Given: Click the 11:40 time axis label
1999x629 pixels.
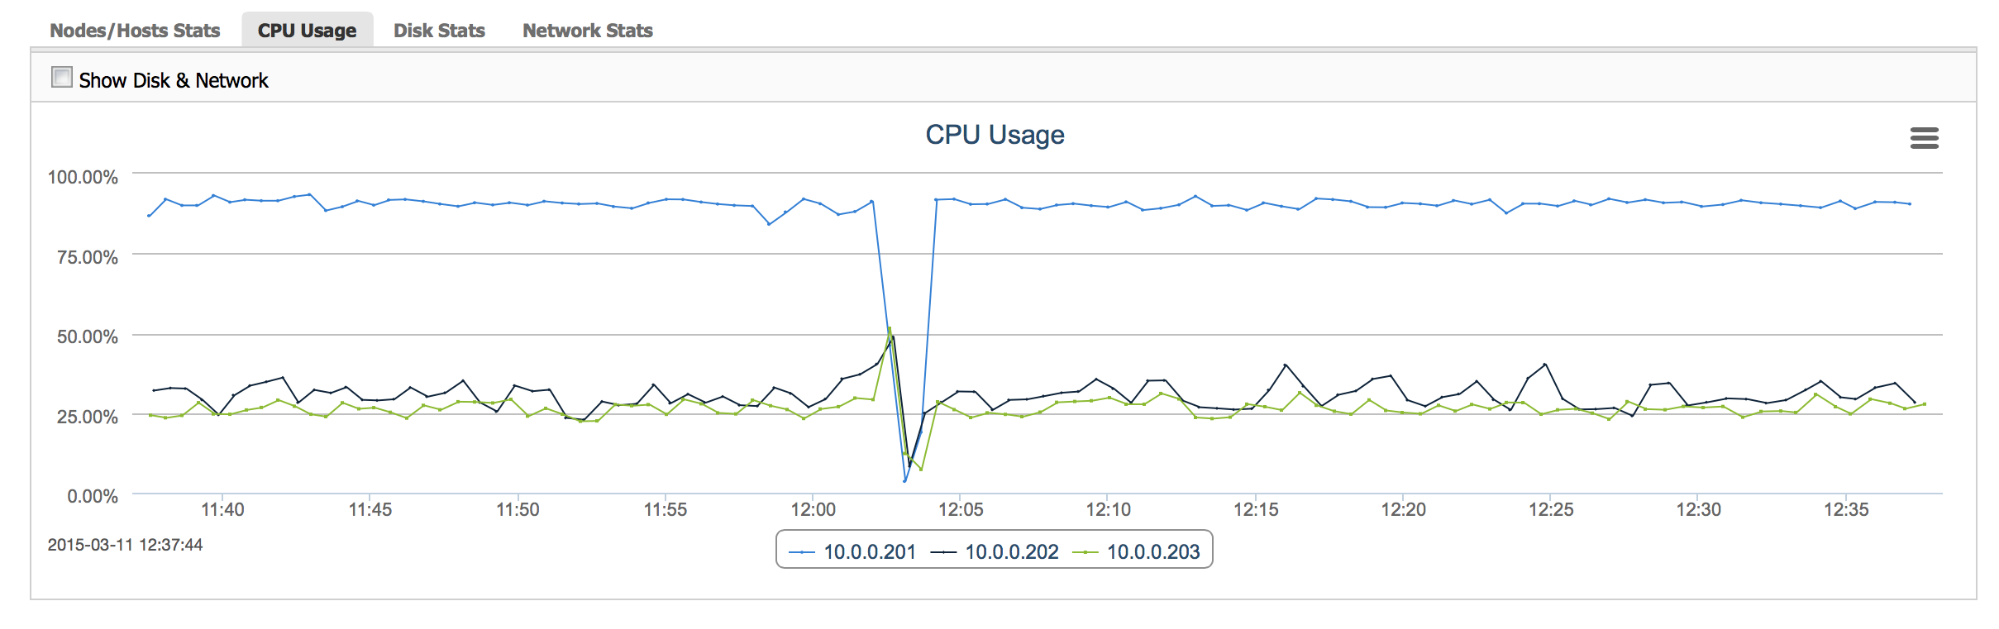Looking at the screenshot, I should pos(222,510).
